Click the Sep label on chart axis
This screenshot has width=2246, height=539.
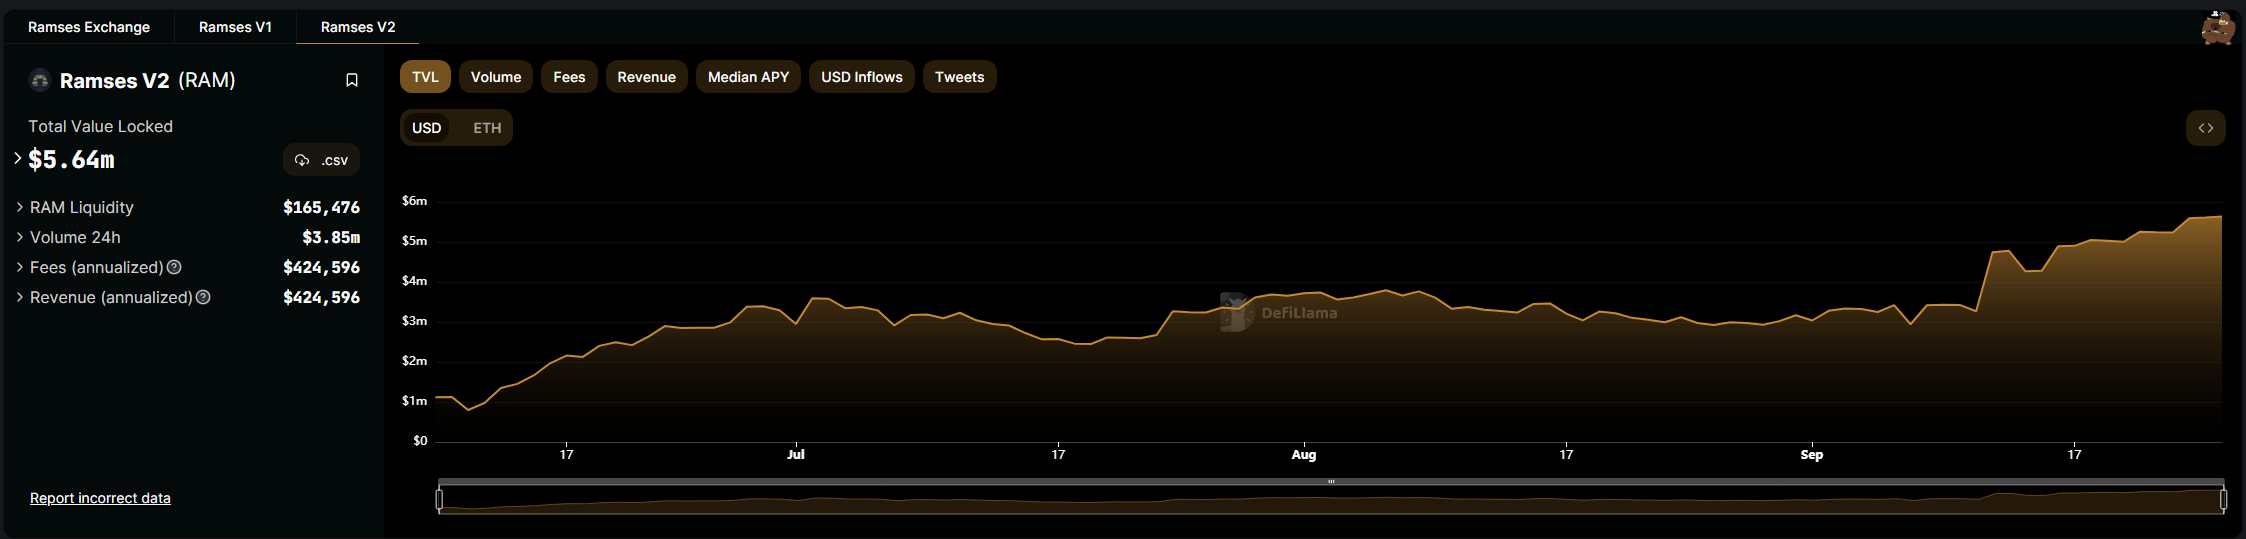tap(1812, 454)
